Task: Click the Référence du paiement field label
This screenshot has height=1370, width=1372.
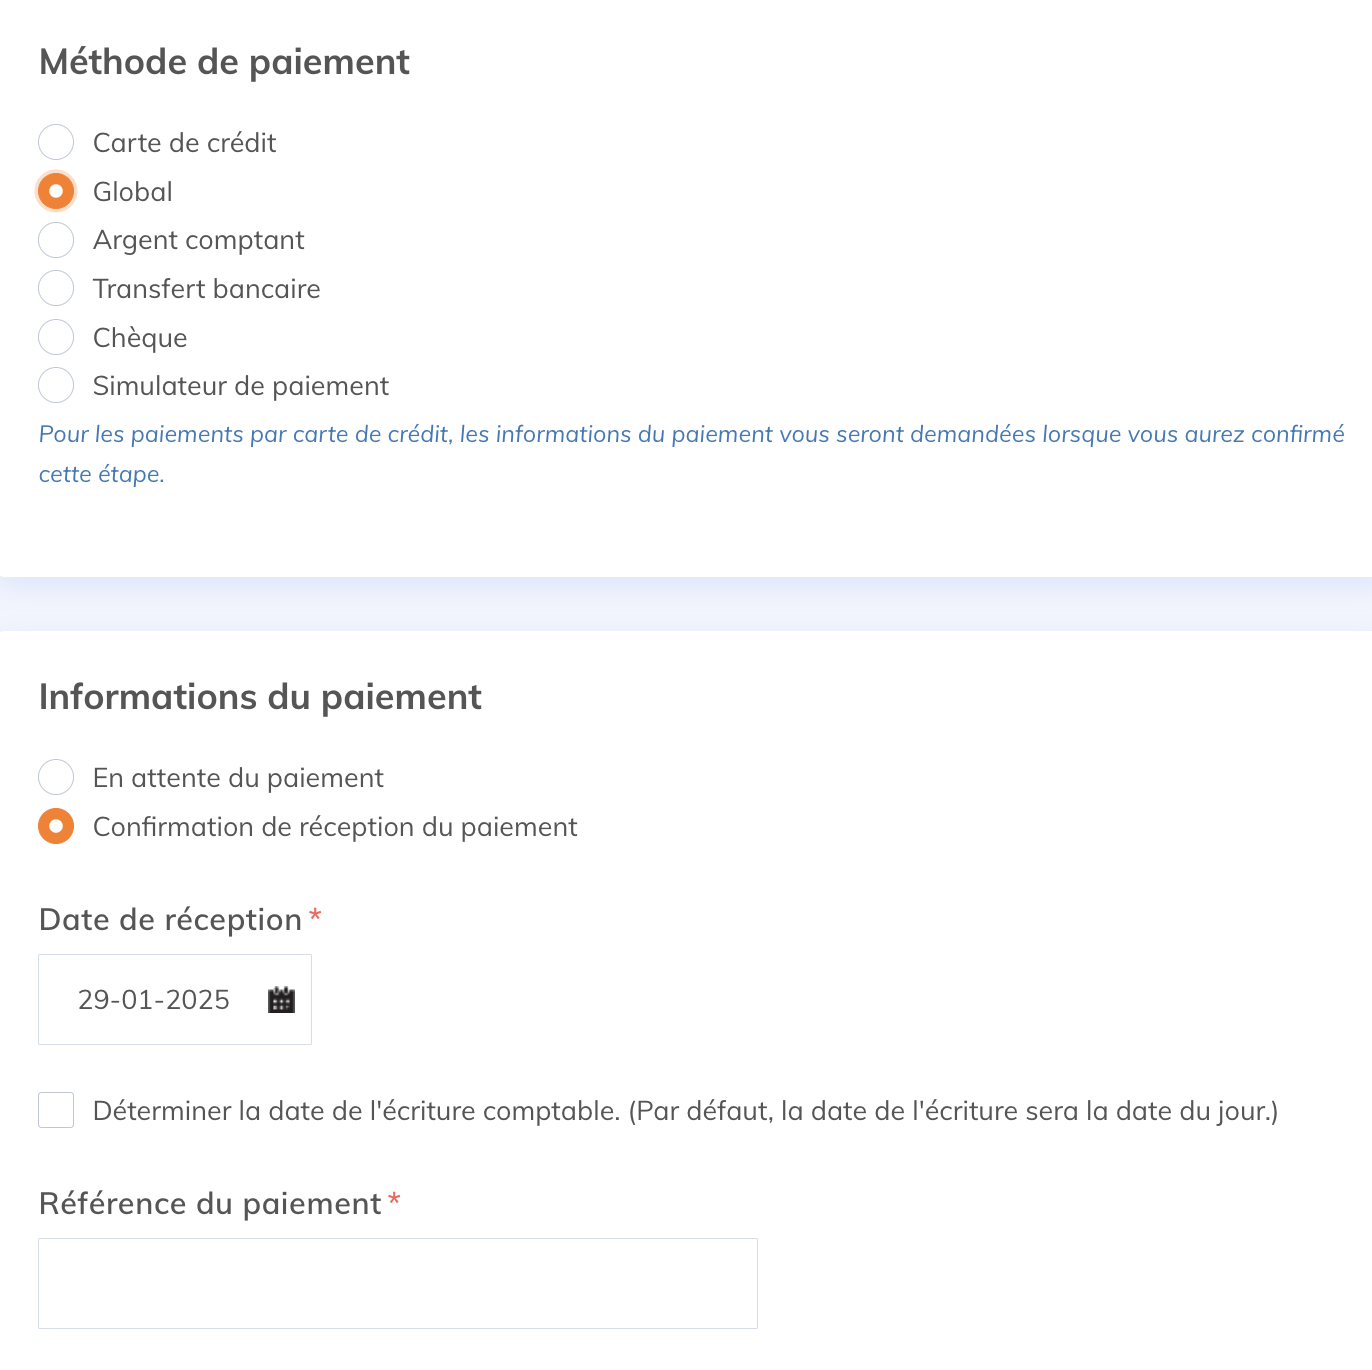Action: pyautogui.click(x=210, y=1204)
